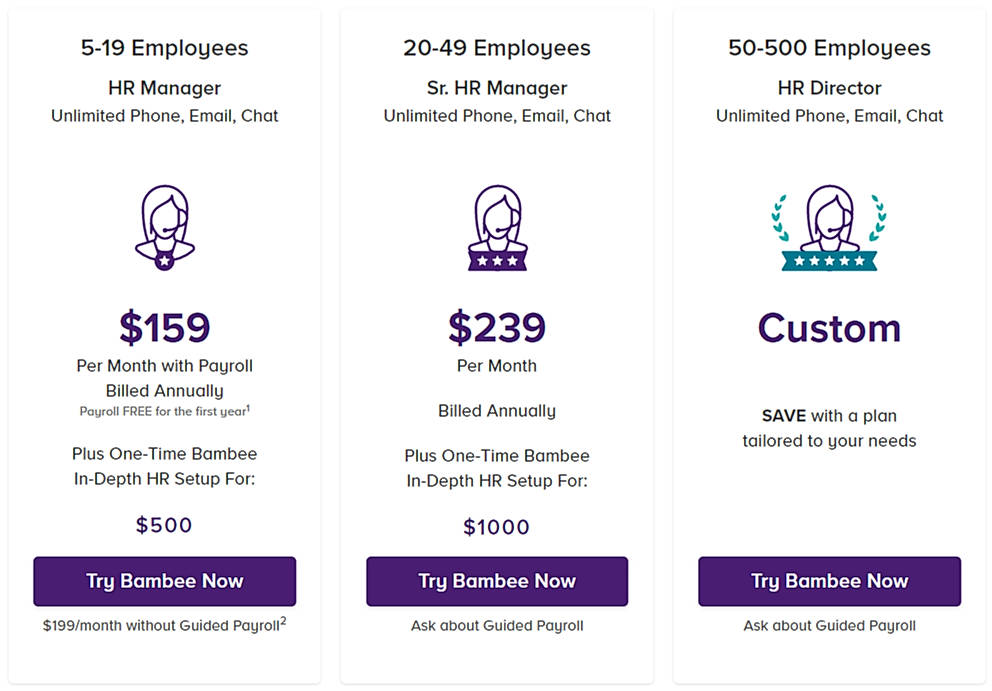Click the $500 one-time setup fee amount
Viewport: 992px width, 691px height.
[164, 525]
